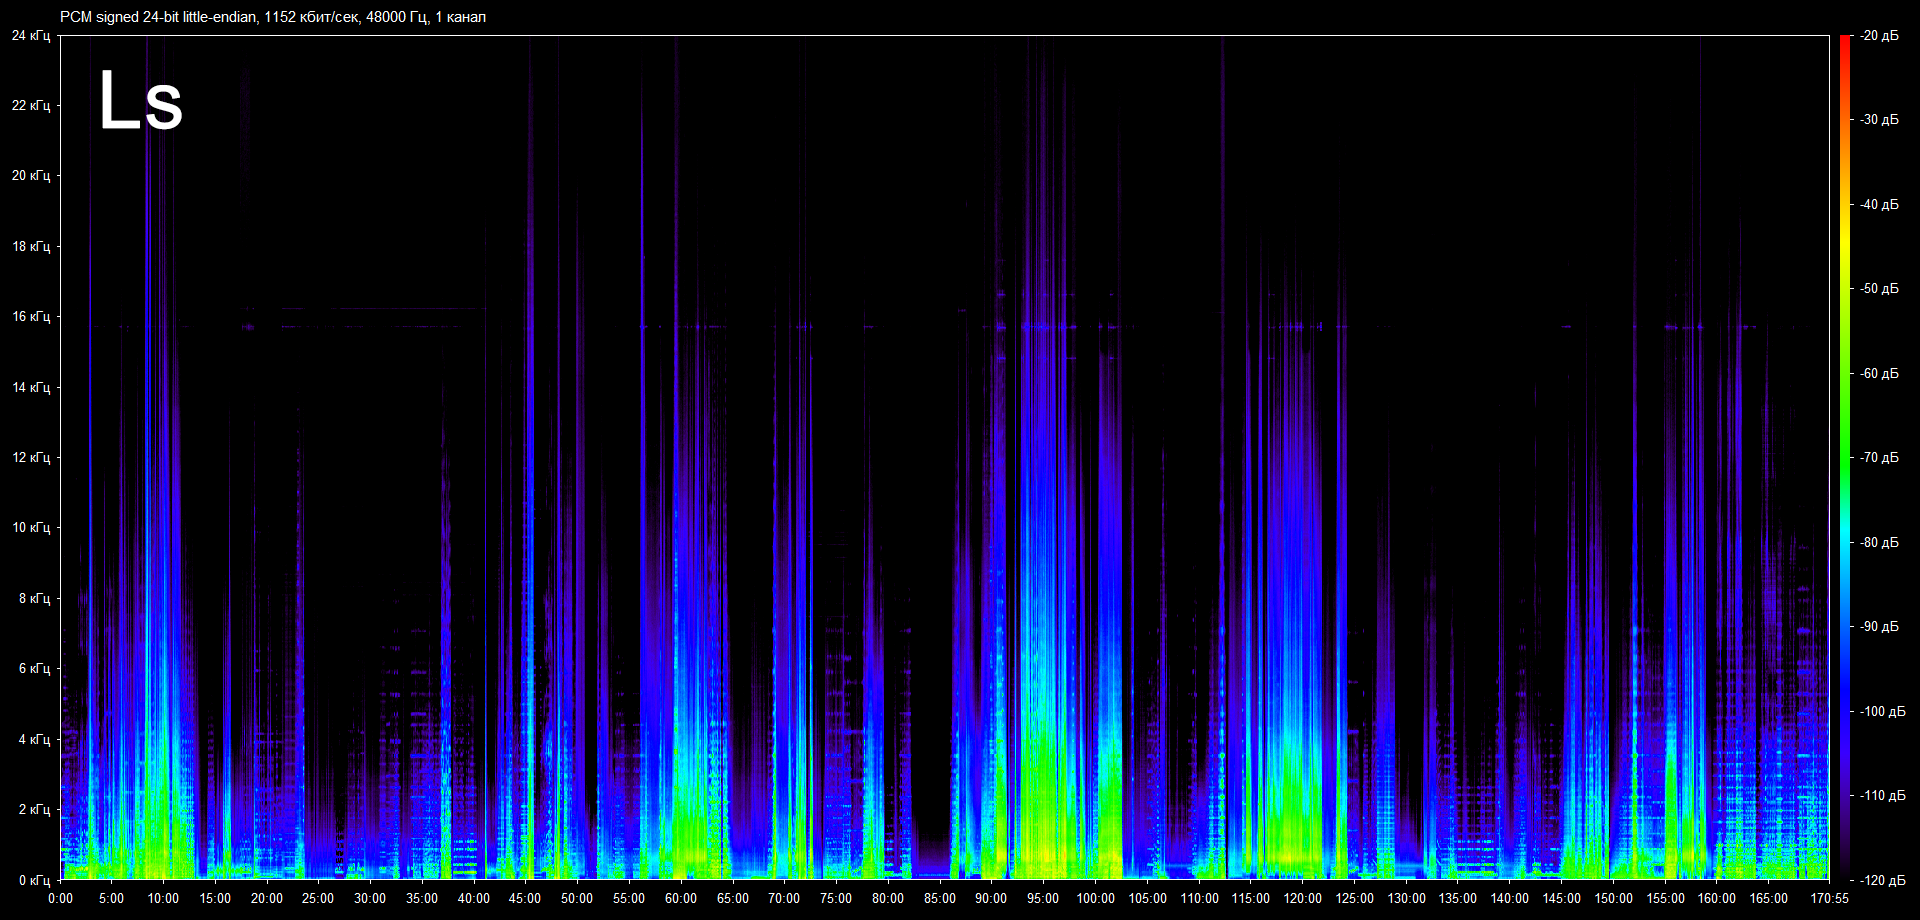Click the 45:00 time axis label

(x=525, y=898)
